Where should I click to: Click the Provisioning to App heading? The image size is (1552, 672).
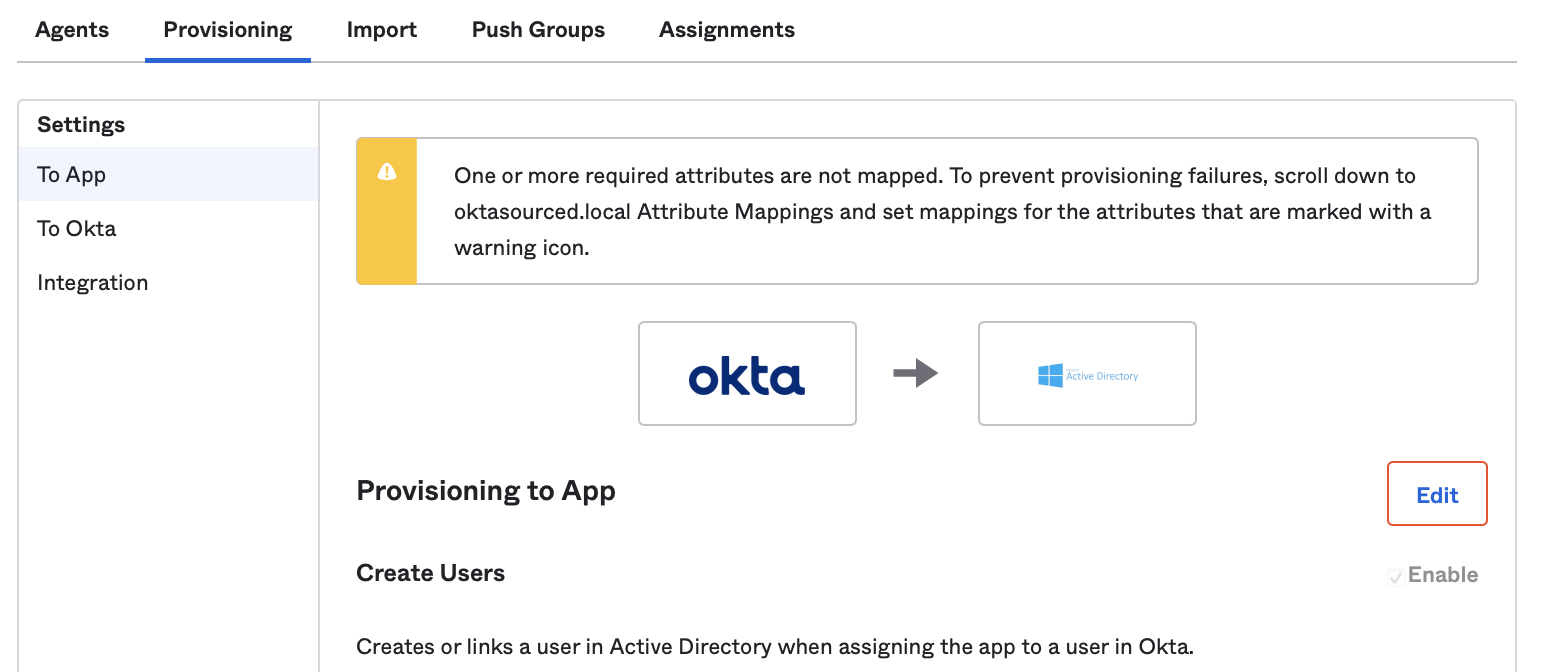coord(486,491)
